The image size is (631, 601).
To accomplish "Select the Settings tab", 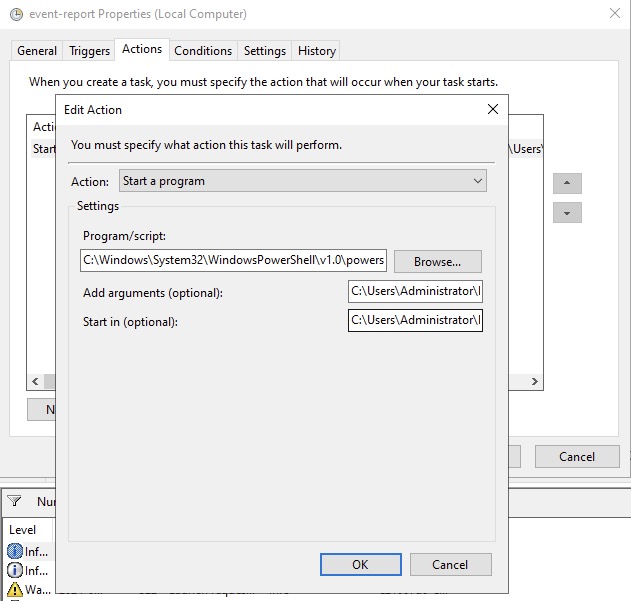I will (x=265, y=50).
